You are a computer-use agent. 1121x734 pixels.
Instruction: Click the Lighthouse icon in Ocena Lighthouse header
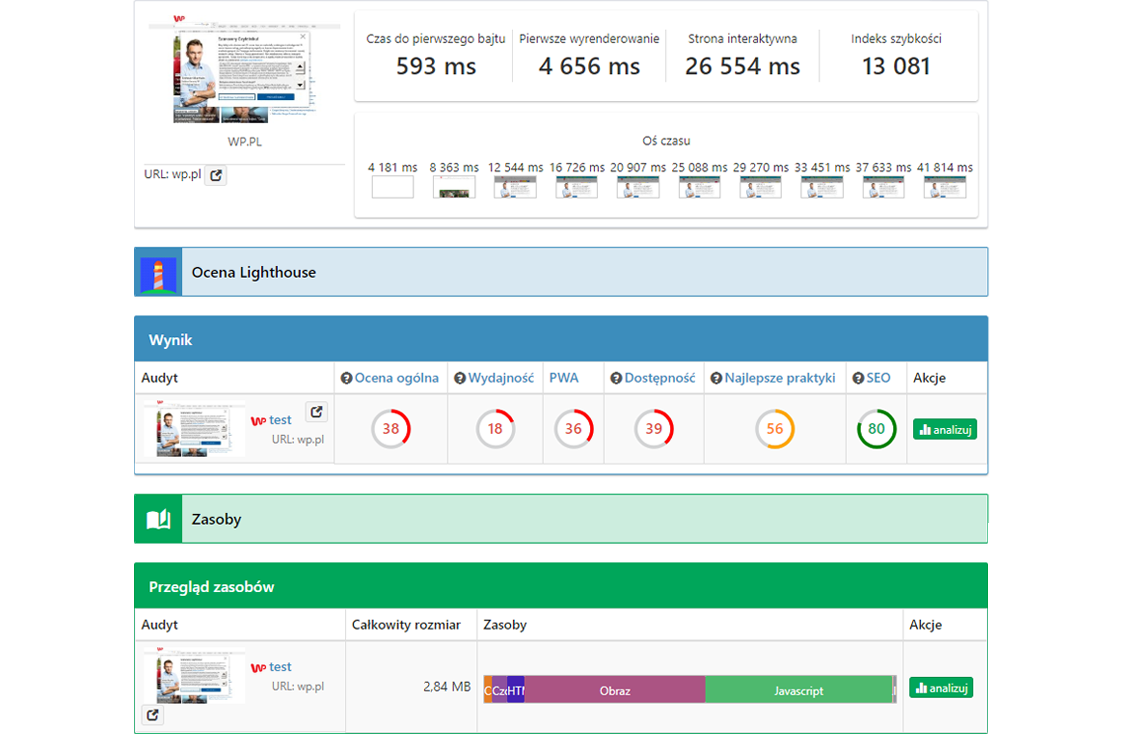pyautogui.click(x=158, y=273)
